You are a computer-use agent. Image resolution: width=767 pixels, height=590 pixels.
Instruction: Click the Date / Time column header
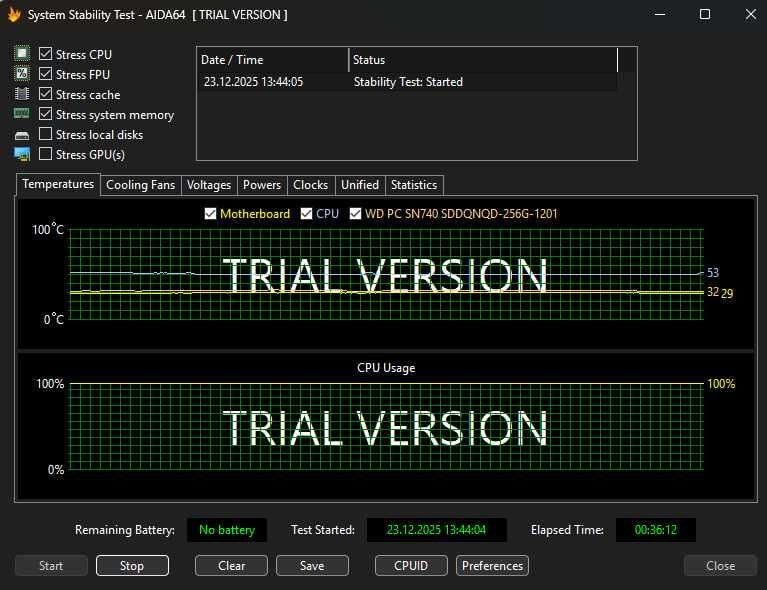click(x=273, y=60)
